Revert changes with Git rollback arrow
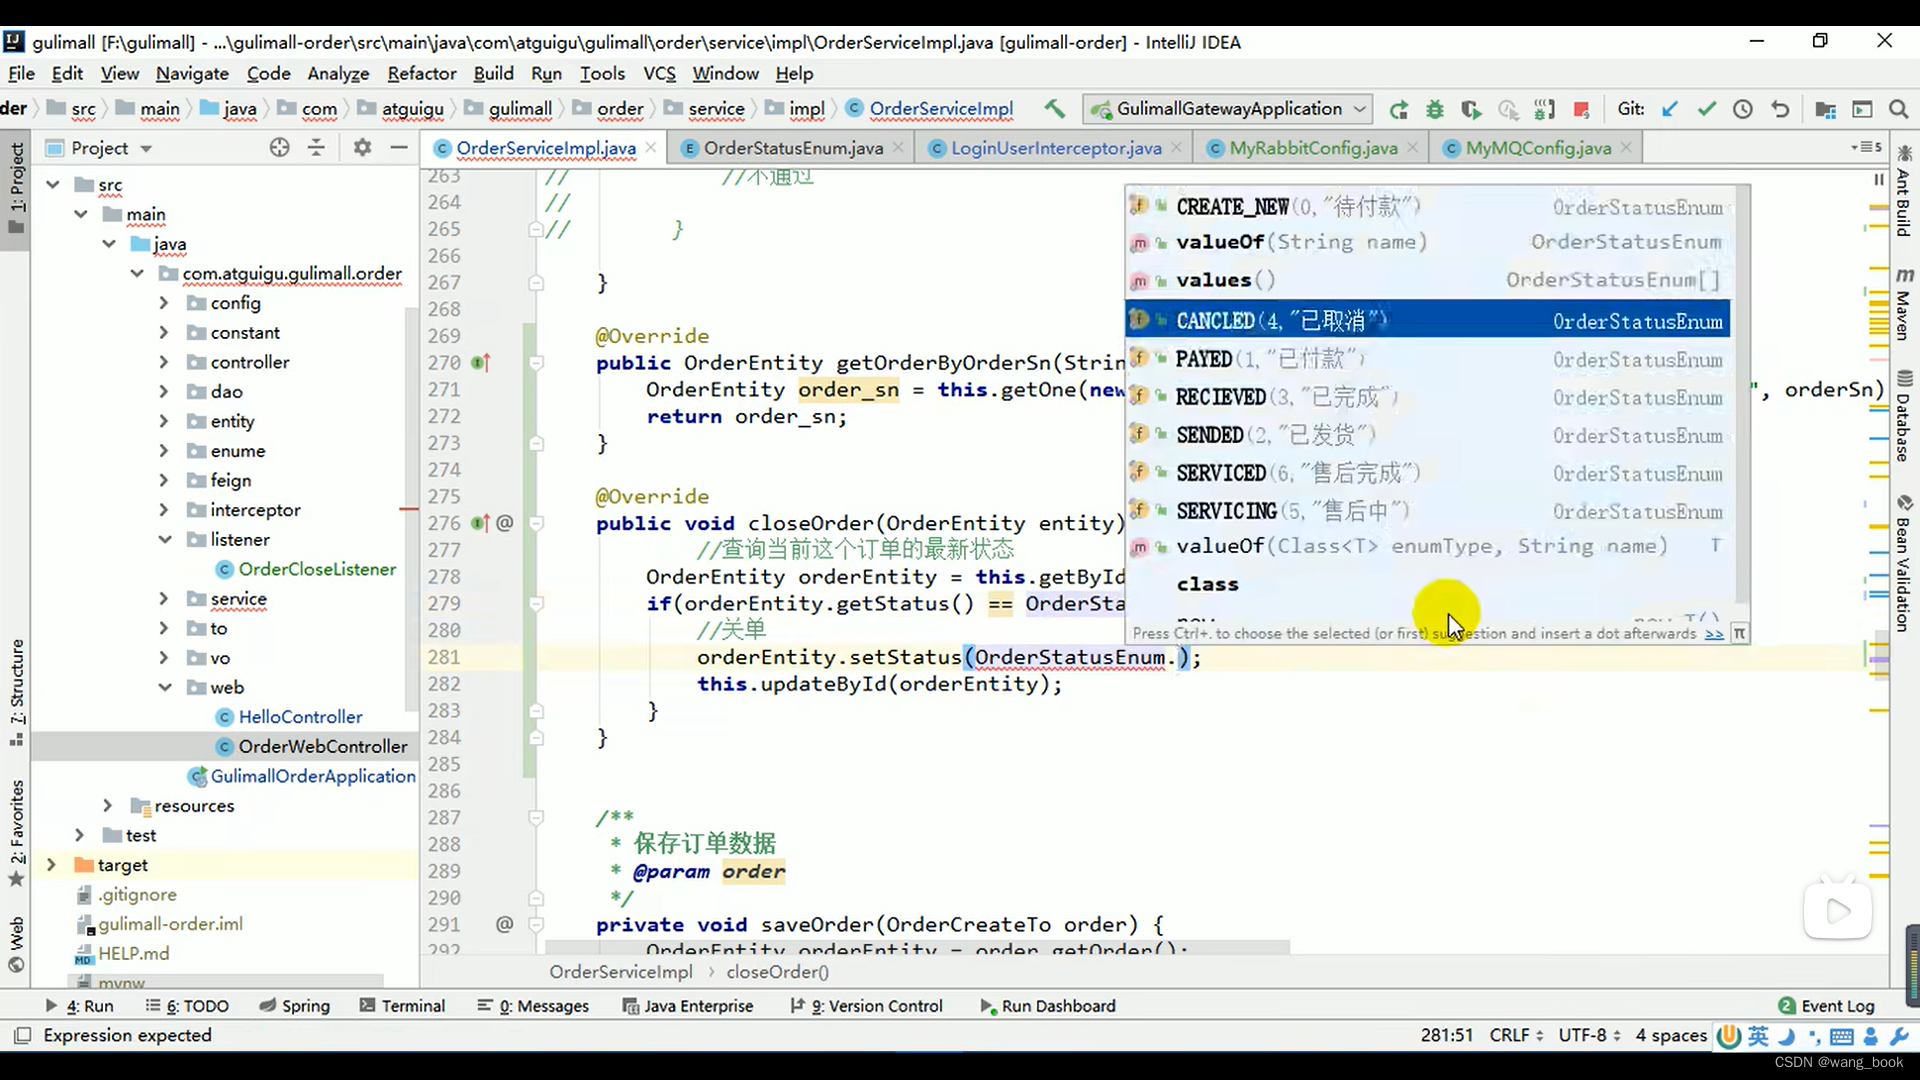Viewport: 1920px width, 1080px height. 1780,109
